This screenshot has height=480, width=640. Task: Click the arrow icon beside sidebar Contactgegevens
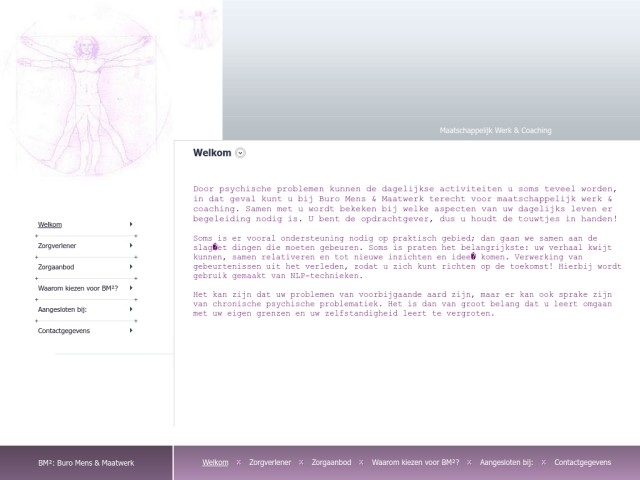[131, 330]
